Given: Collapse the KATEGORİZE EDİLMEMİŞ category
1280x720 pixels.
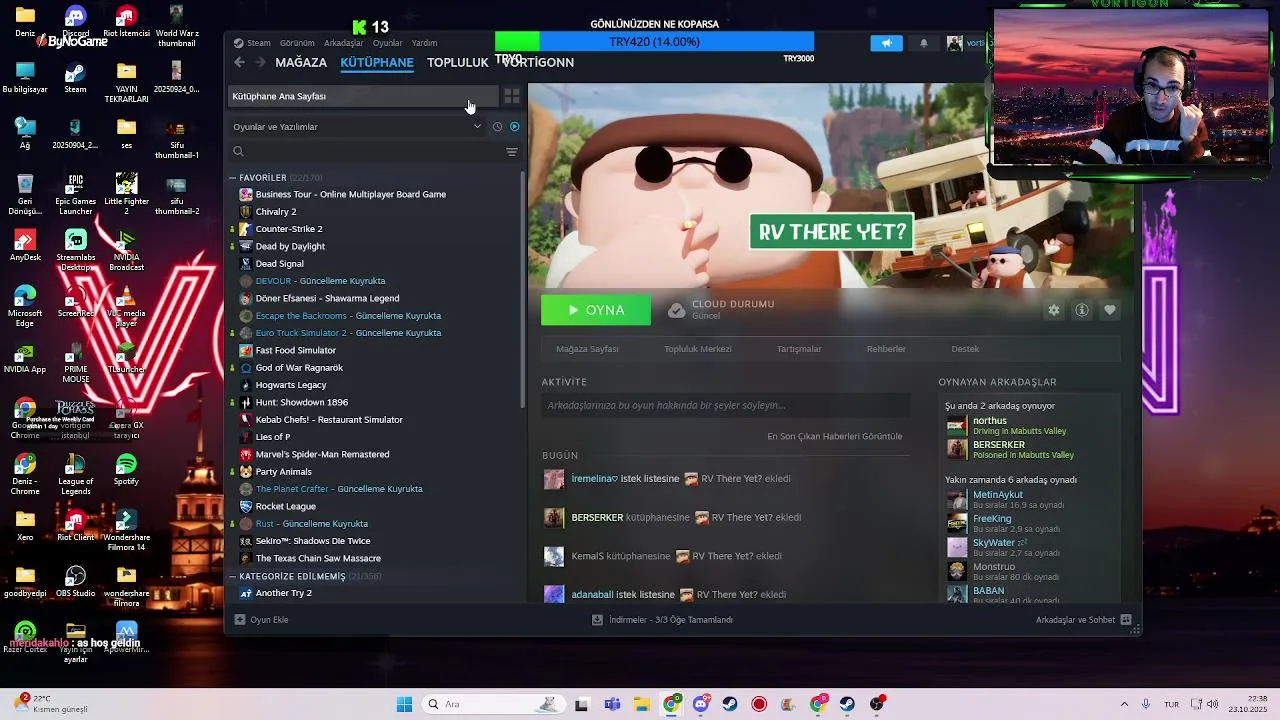Looking at the screenshot, I should 232,577.
